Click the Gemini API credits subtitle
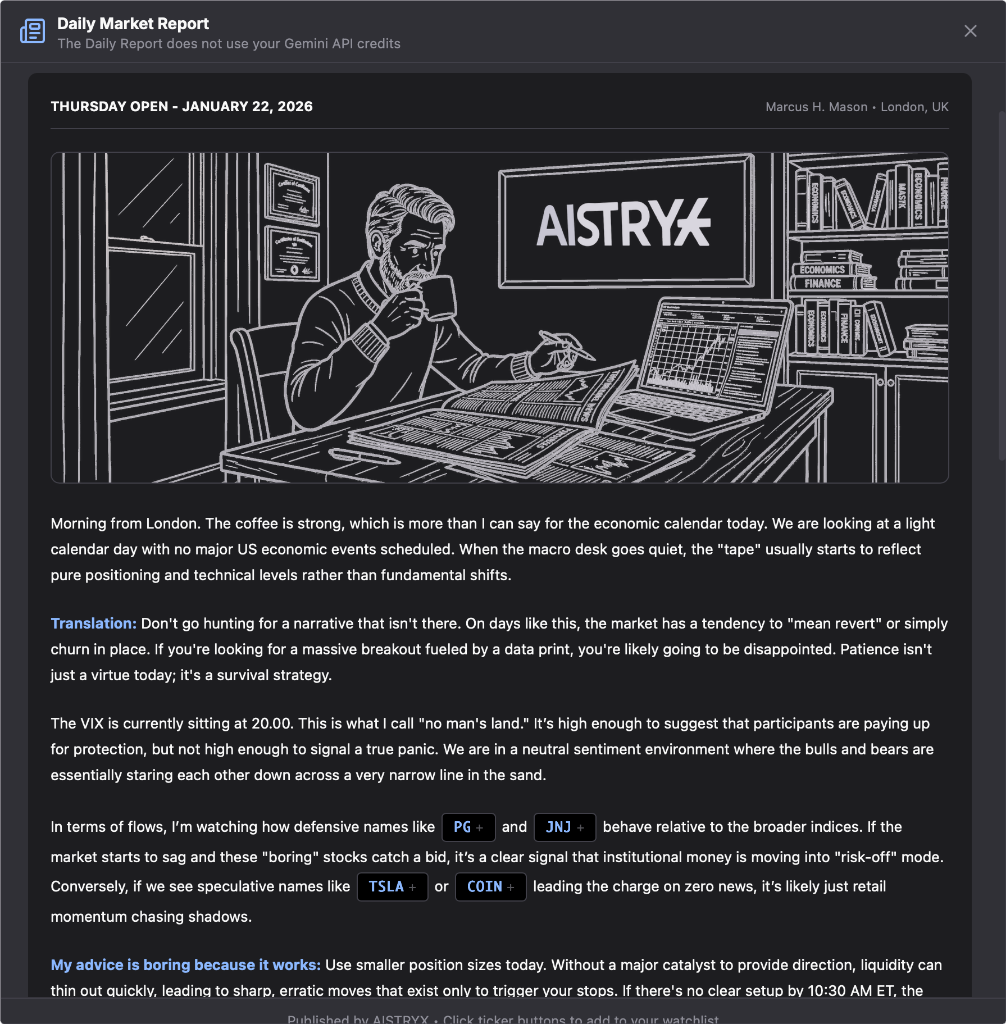This screenshot has height=1024, width=1006. [229, 44]
